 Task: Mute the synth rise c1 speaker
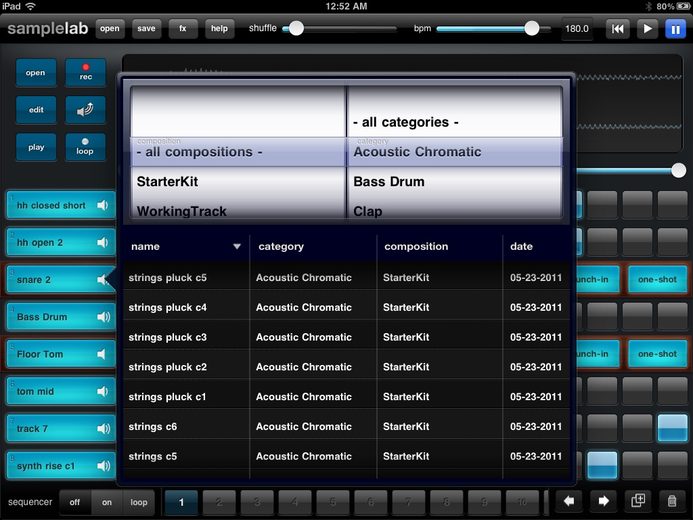click(x=103, y=466)
